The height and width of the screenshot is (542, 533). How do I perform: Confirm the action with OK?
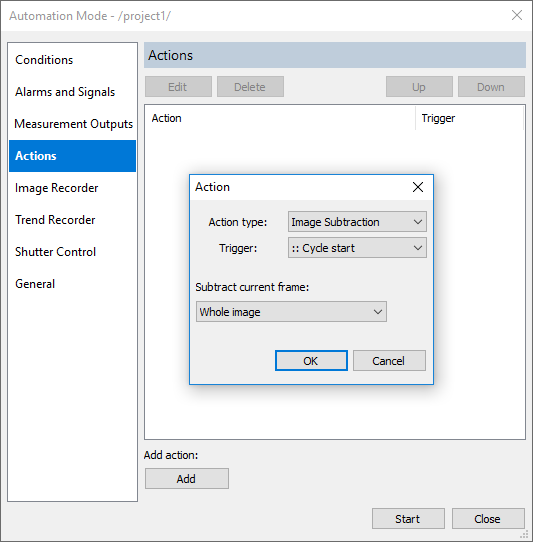[x=311, y=361]
